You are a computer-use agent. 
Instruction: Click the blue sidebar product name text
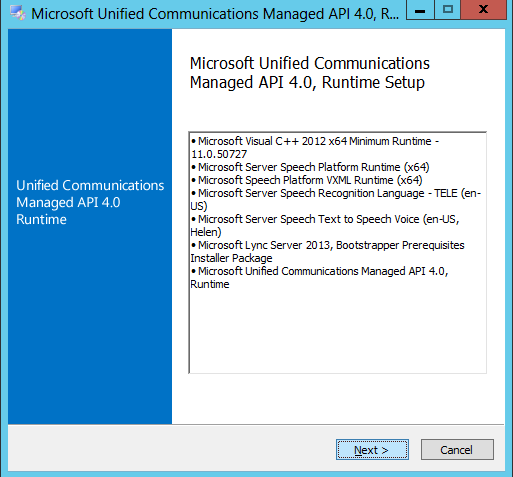(x=90, y=202)
